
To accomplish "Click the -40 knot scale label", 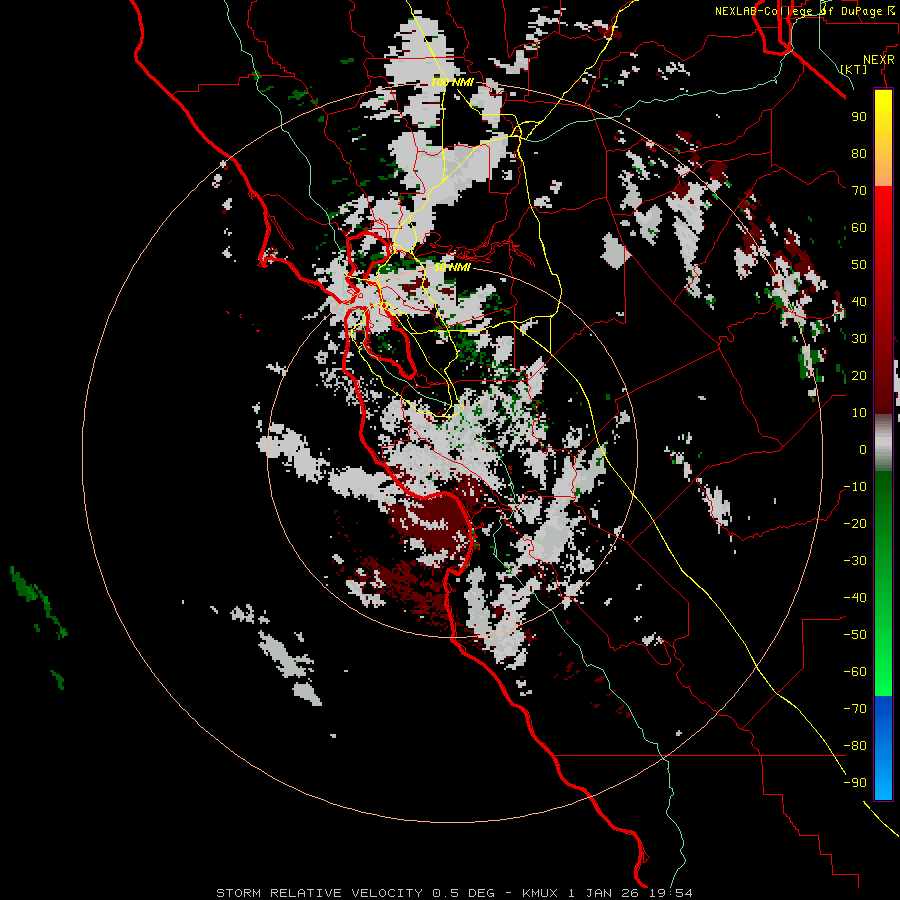I will [x=855, y=598].
